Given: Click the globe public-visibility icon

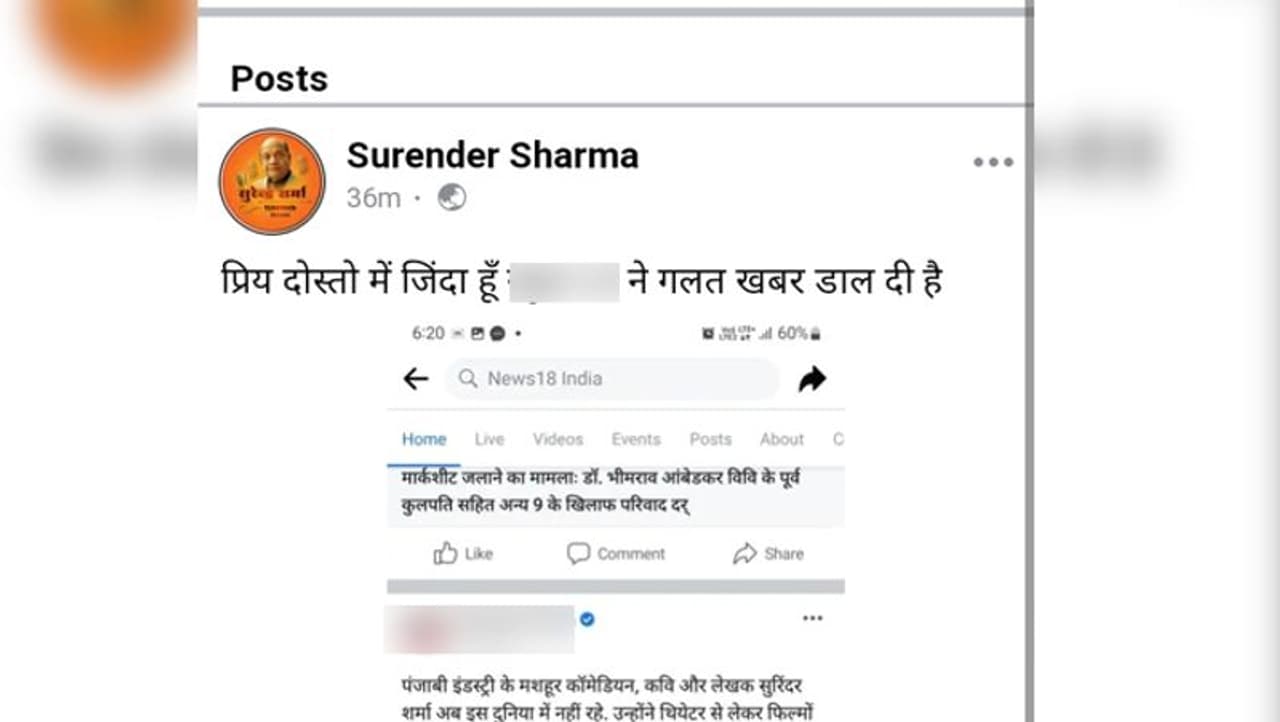Looking at the screenshot, I should pyautogui.click(x=451, y=198).
